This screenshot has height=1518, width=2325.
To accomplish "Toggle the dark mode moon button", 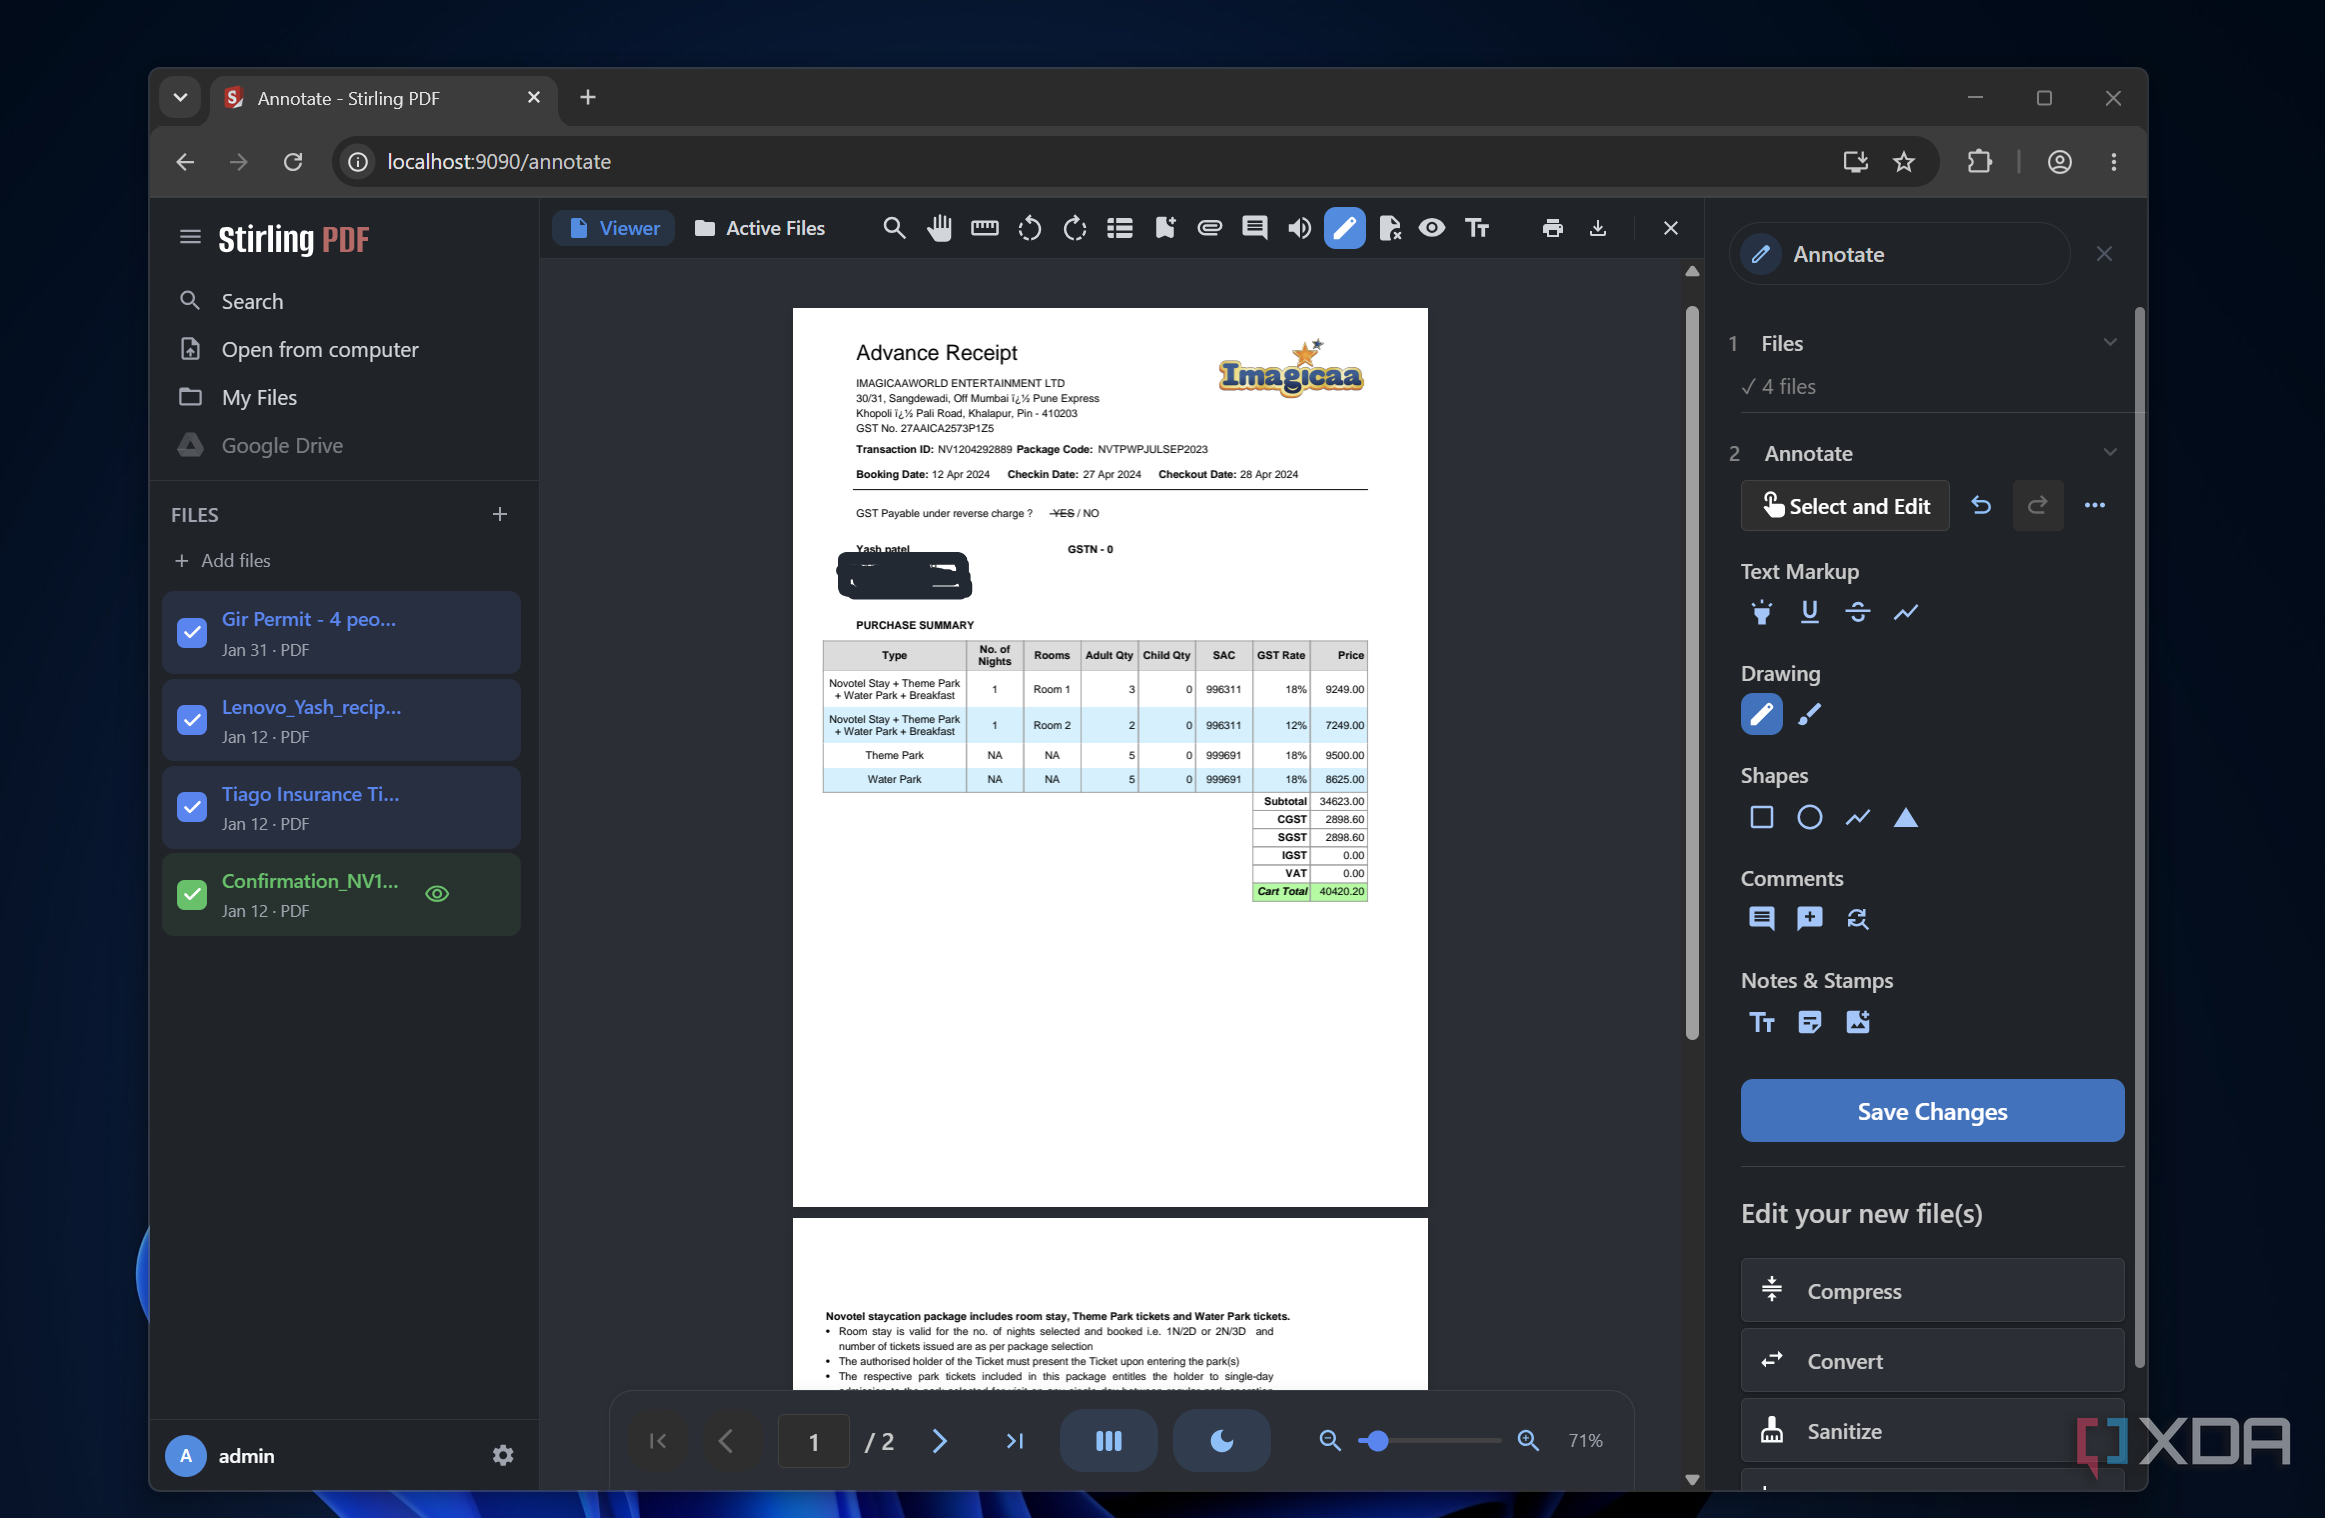I will tap(1222, 1440).
